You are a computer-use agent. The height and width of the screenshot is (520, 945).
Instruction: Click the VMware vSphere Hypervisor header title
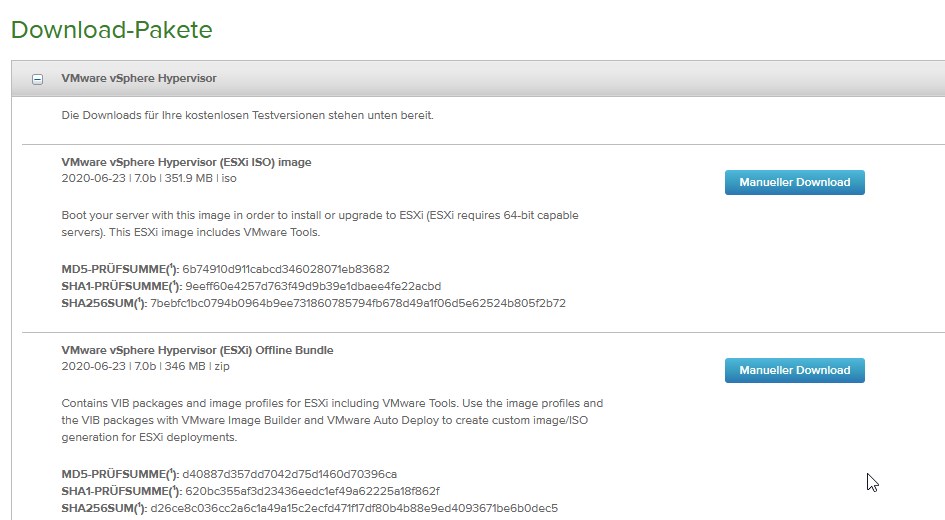pyautogui.click(x=139, y=78)
